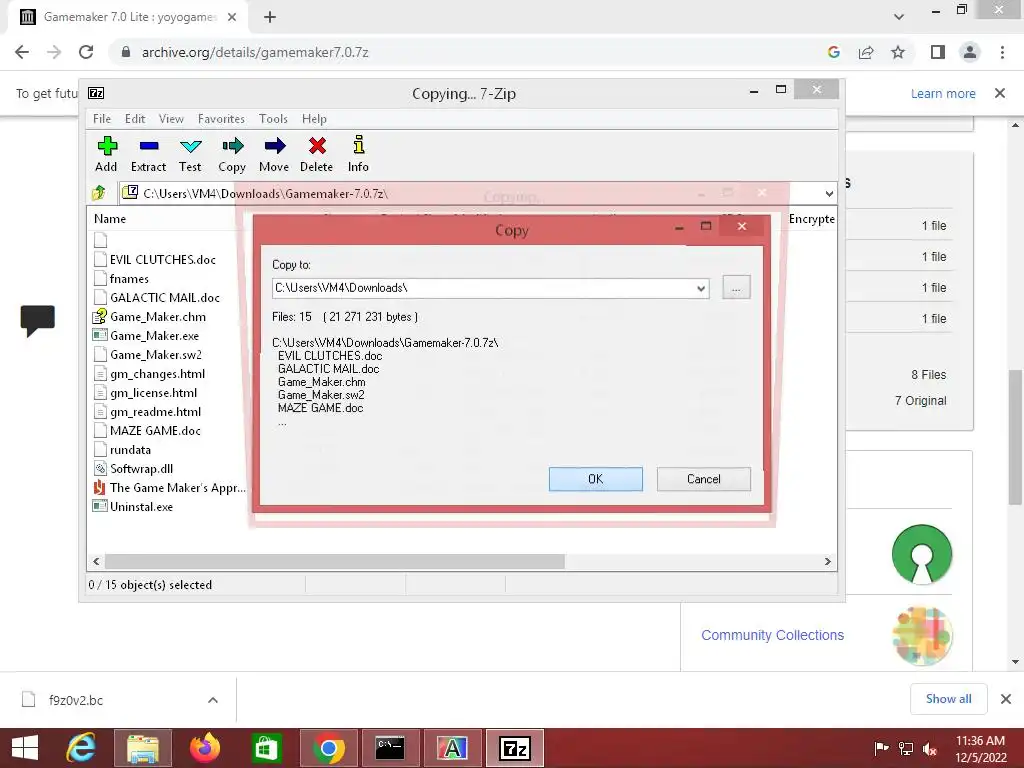This screenshot has height=768, width=1024.
Task: Confirm copy with the OK button
Action: (596, 479)
